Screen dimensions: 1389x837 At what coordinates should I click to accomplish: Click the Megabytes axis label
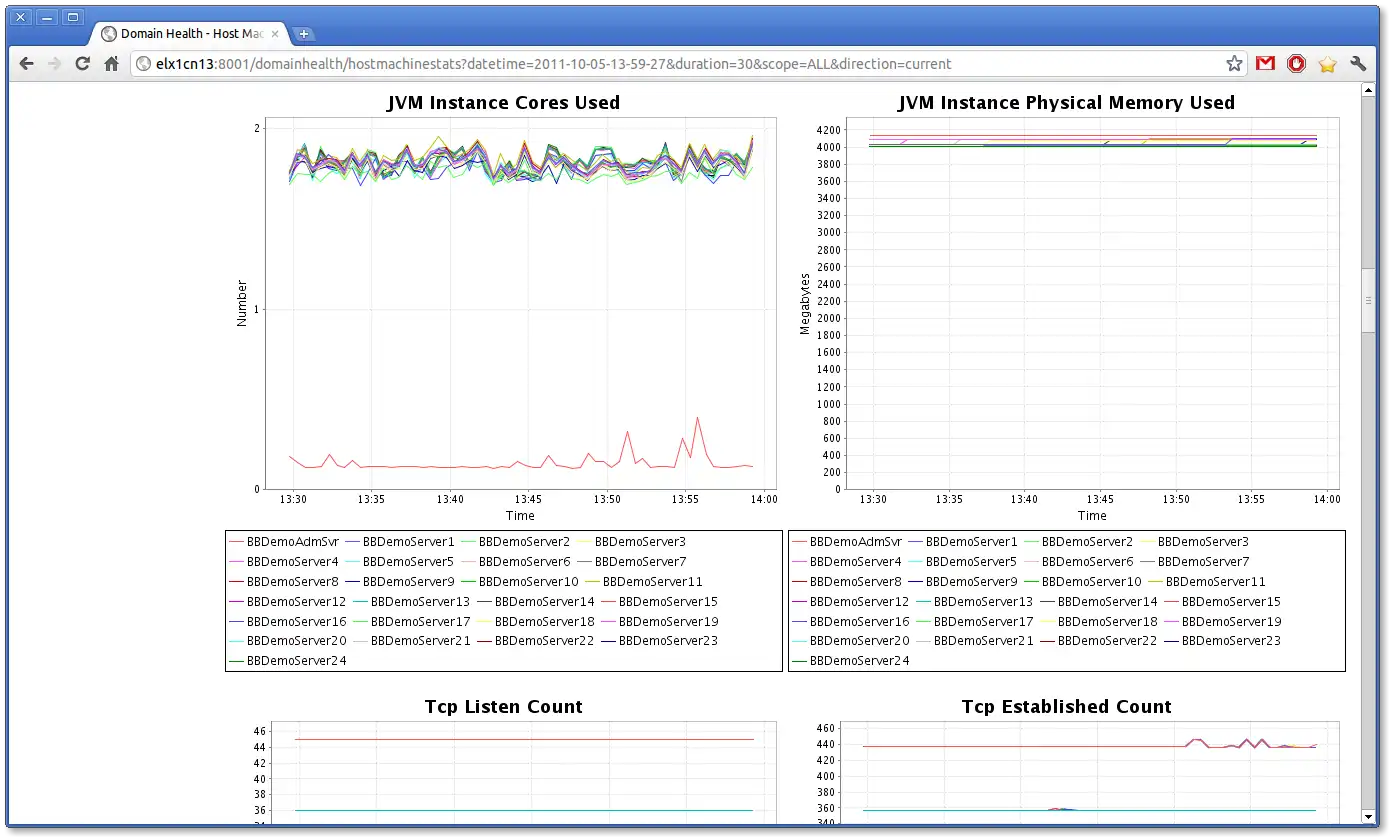805,303
